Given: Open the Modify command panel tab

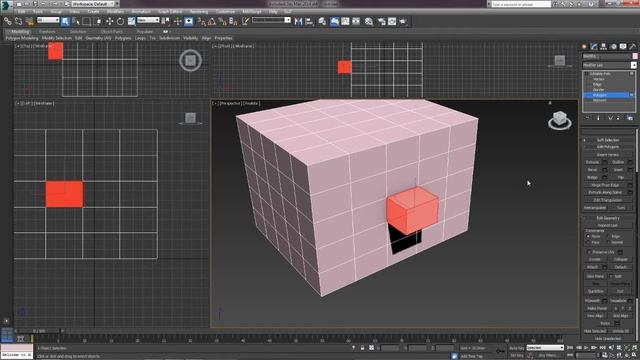Looking at the screenshot, I should point(594,47).
